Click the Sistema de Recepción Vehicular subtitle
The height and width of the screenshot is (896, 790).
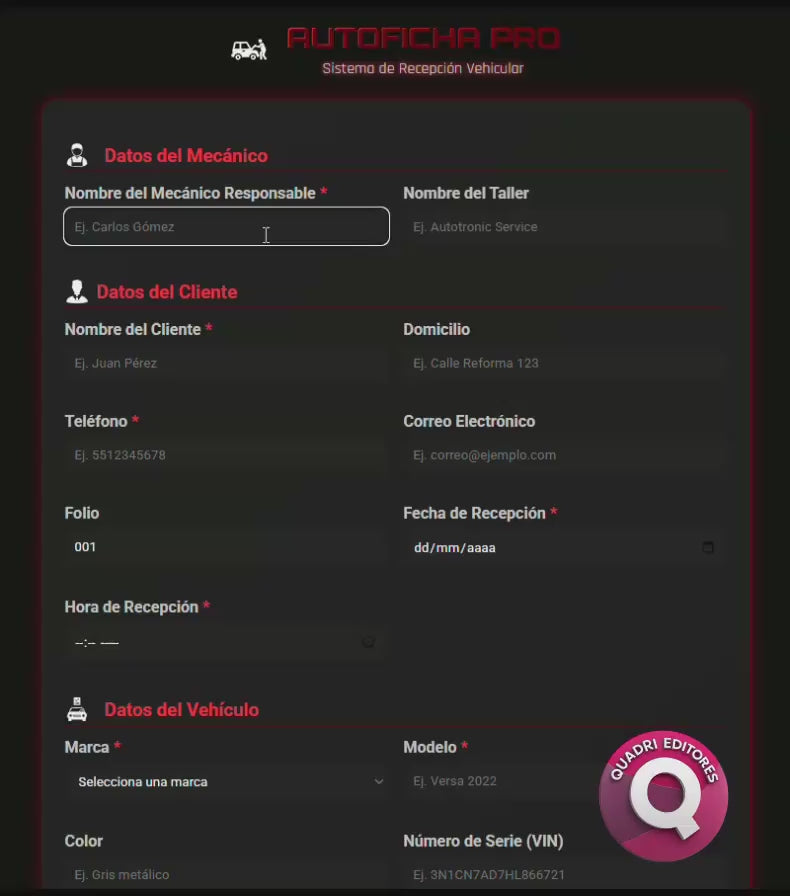[x=422, y=69]
